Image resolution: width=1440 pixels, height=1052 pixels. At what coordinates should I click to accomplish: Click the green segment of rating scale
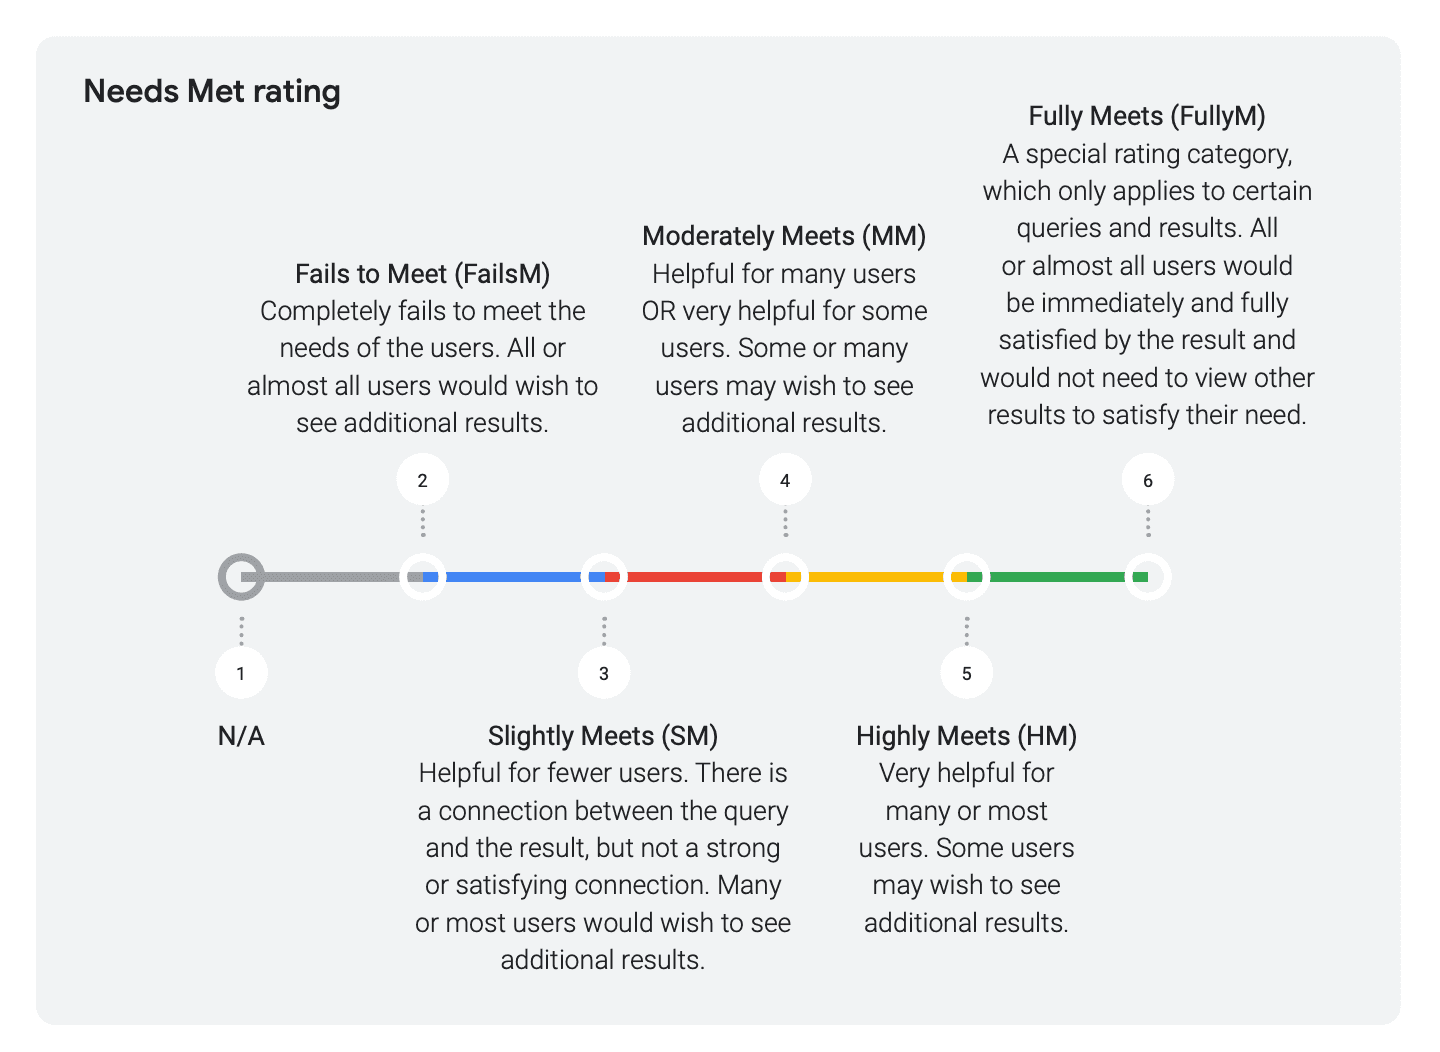tap(1058, 577)
